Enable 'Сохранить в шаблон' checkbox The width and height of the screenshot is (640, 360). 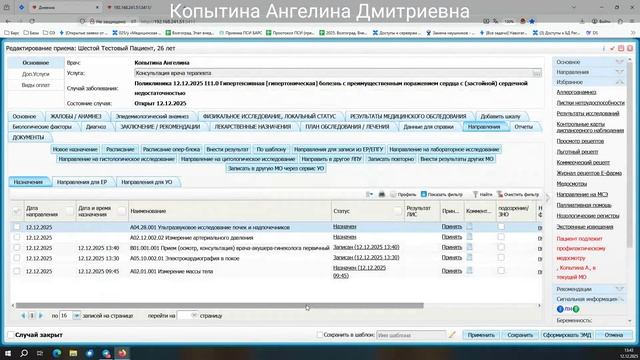coord(319,335)
